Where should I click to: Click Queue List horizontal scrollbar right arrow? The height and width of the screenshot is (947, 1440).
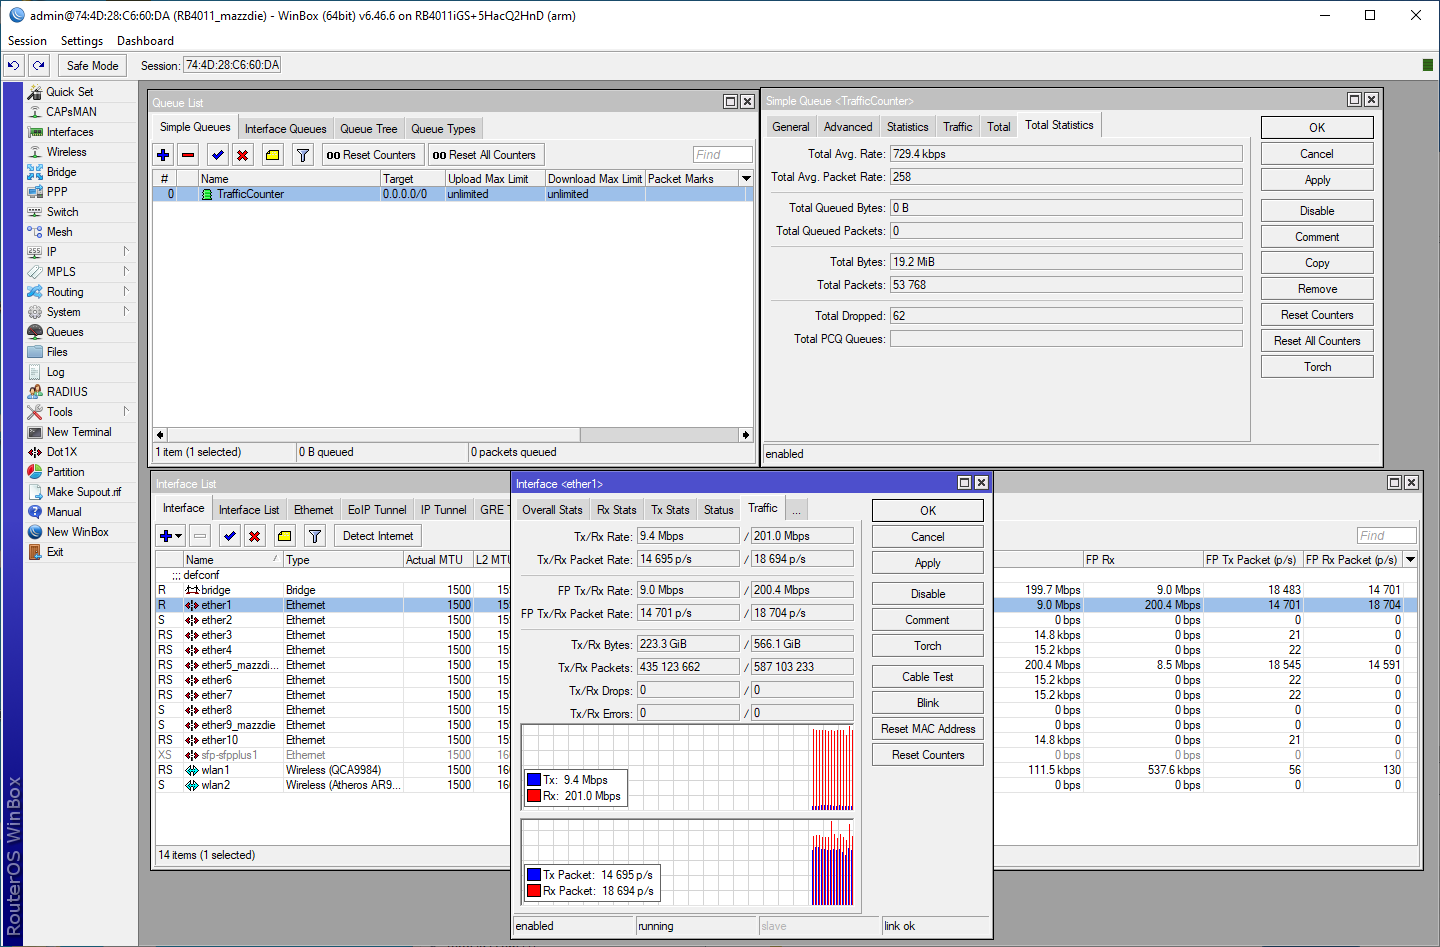click(x=745, y=435)
